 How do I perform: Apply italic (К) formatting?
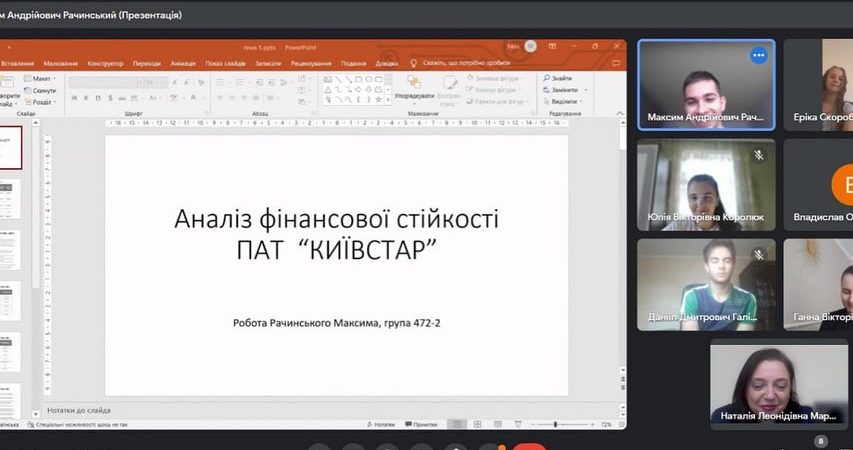coord(86,98)
